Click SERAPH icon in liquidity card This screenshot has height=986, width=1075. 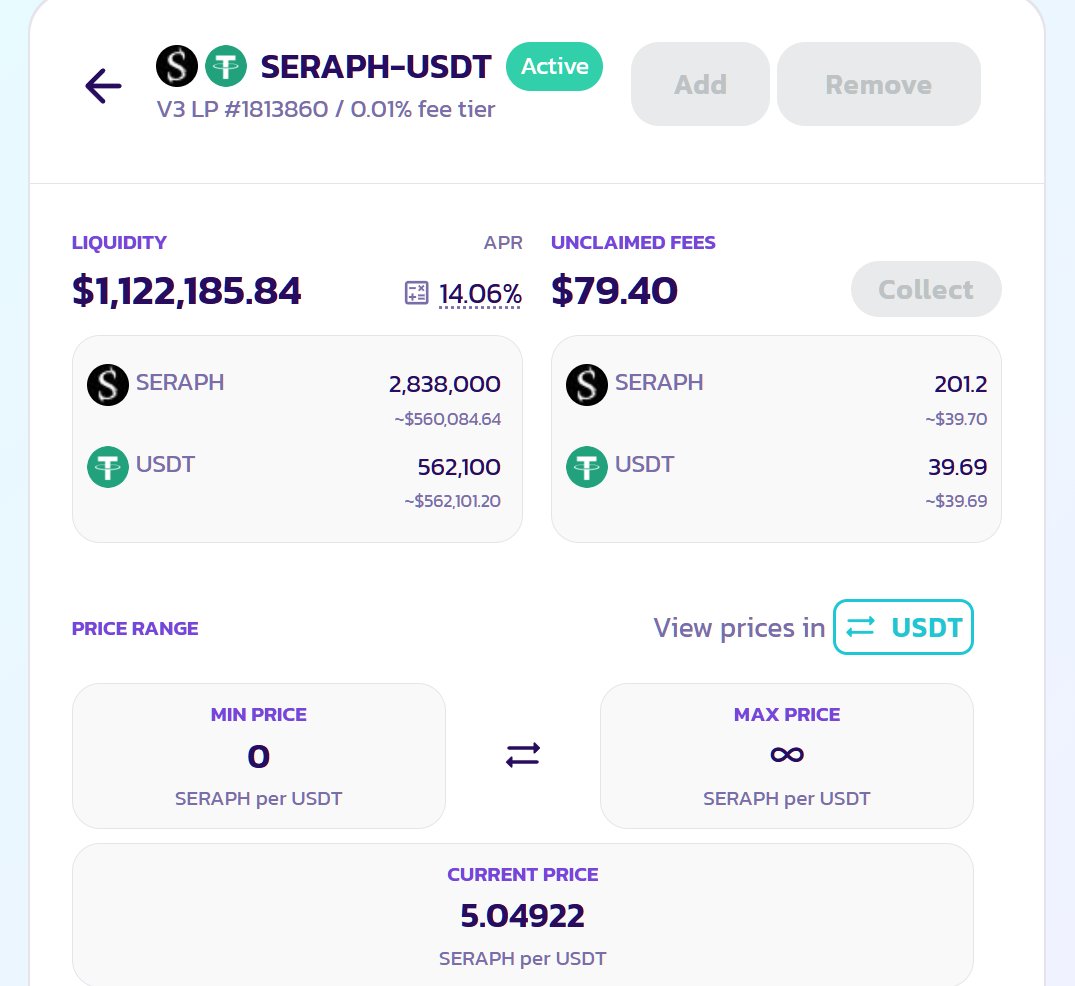click(x=108, y=385)
